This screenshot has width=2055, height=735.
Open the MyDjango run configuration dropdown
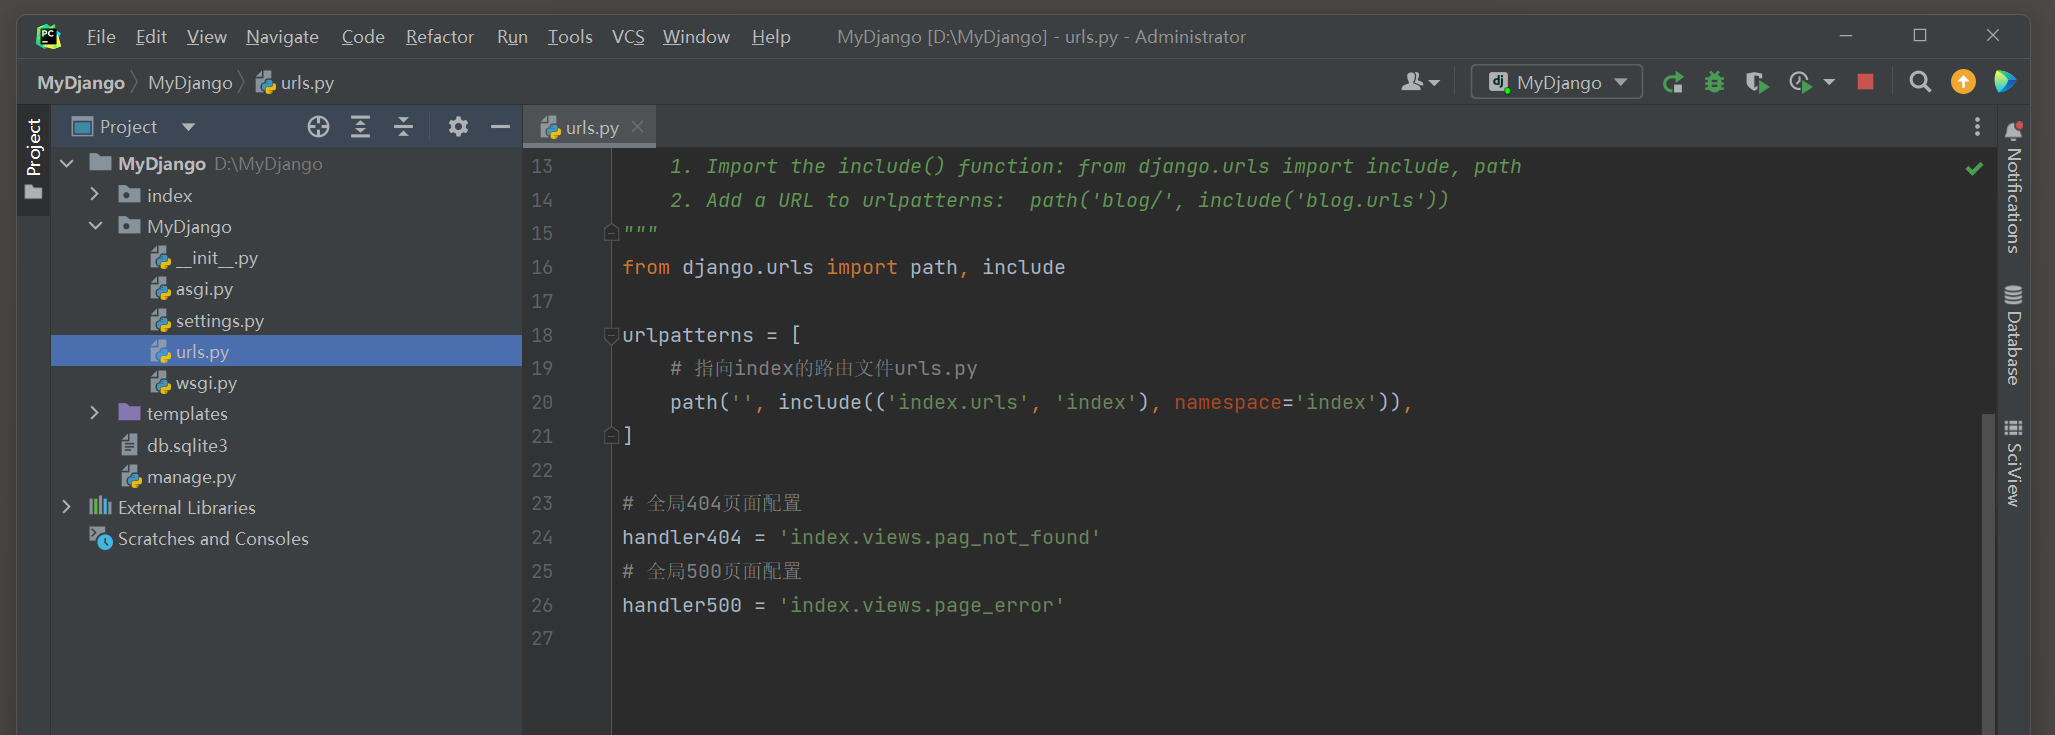point(1557,82)
